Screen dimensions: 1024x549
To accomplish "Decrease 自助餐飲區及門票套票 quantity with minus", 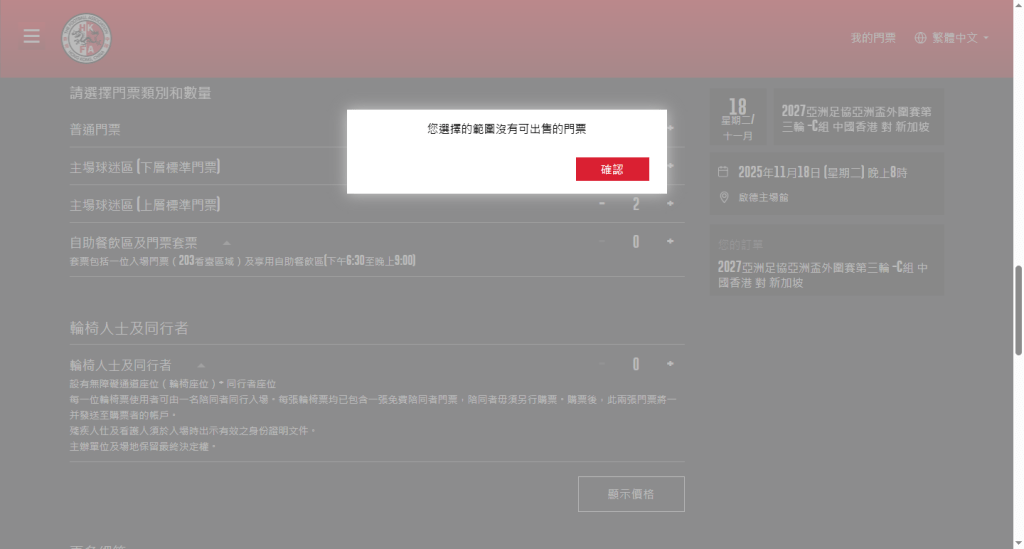I will tap(601, 242).
